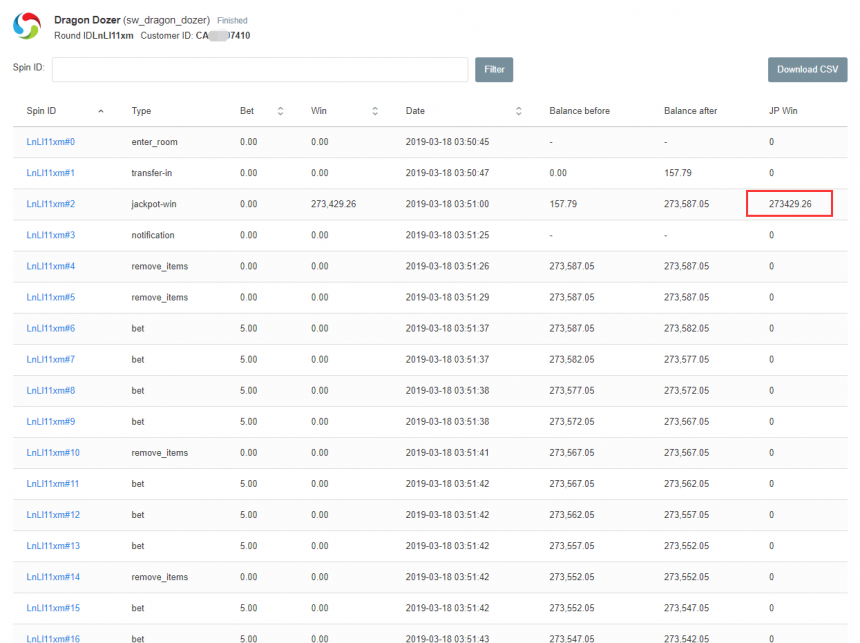
Task: Download CSV of spin history
Action: pyautogui.click(x=807, y=69)
